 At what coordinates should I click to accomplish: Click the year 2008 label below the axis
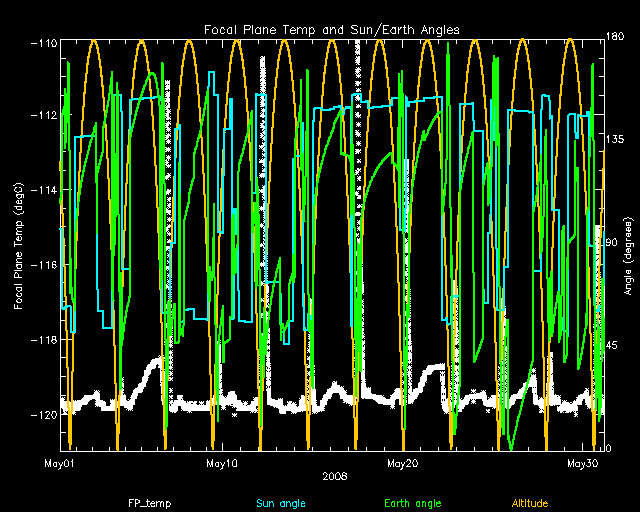pyautogui.click(x=333, y=476)
